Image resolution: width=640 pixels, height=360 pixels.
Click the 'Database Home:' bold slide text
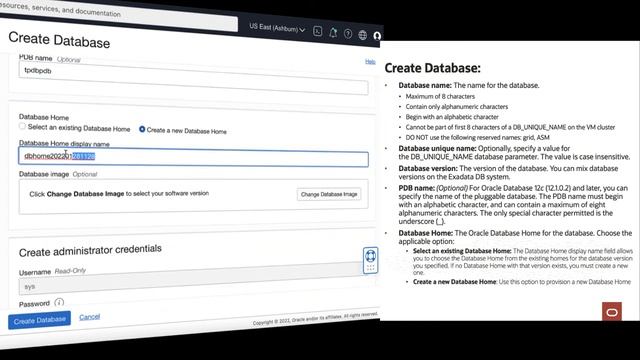pyautogui.click(x=426, y=233)
